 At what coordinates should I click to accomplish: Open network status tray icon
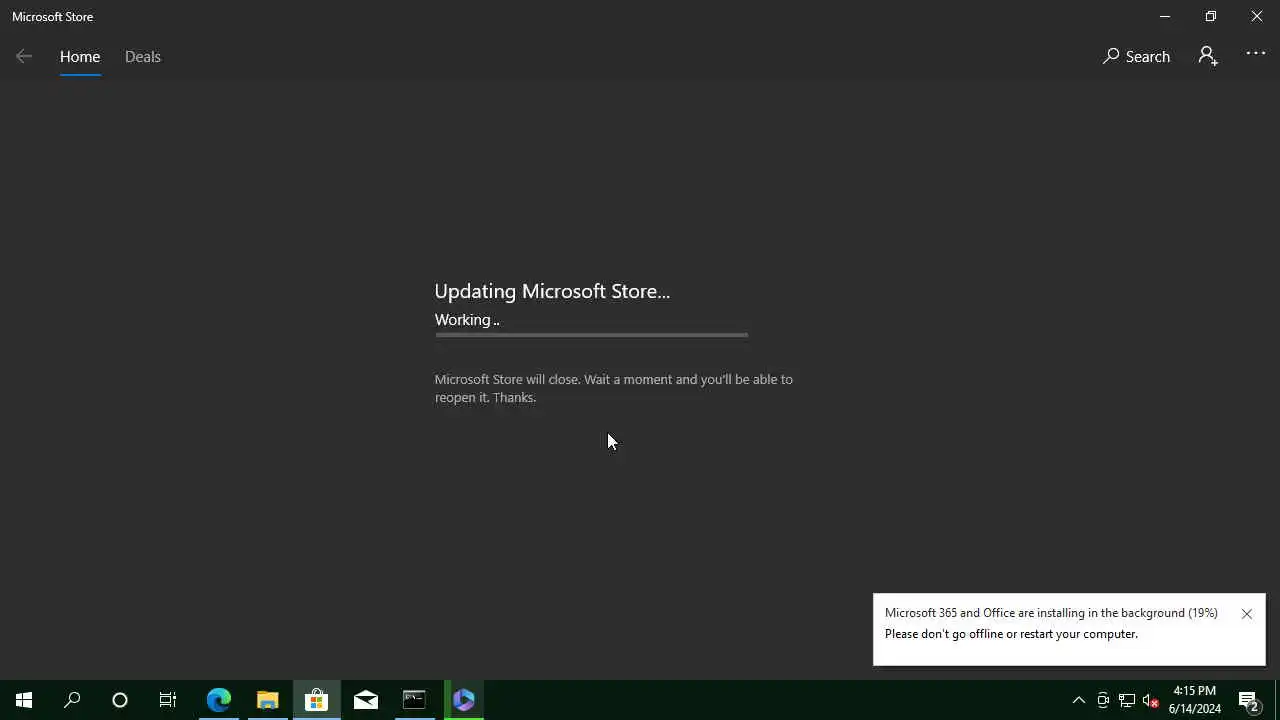1127,700
